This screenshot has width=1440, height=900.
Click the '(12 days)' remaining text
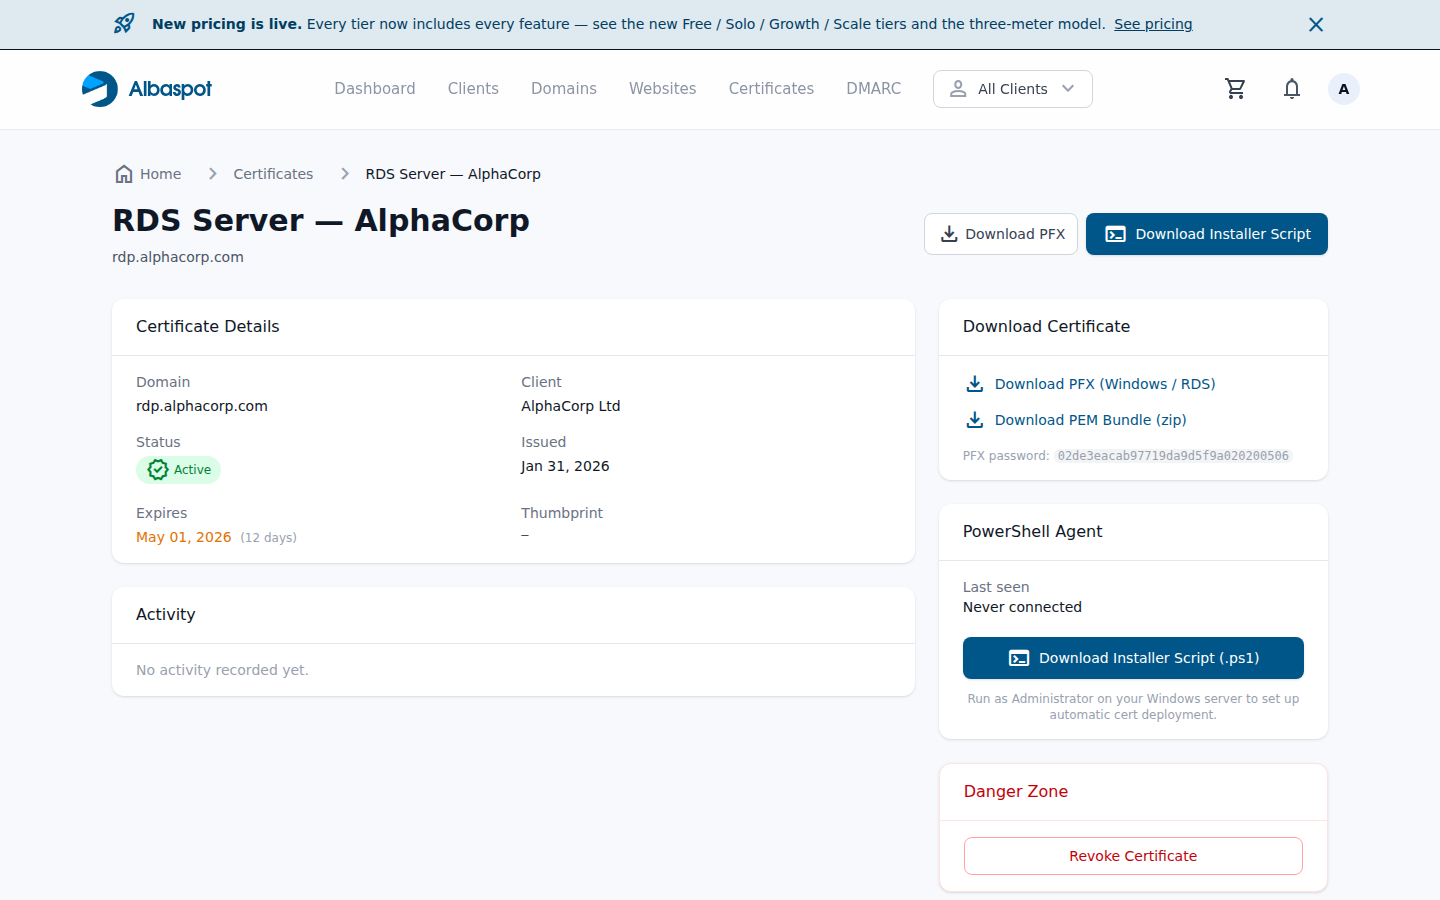[x=268, y=538]
